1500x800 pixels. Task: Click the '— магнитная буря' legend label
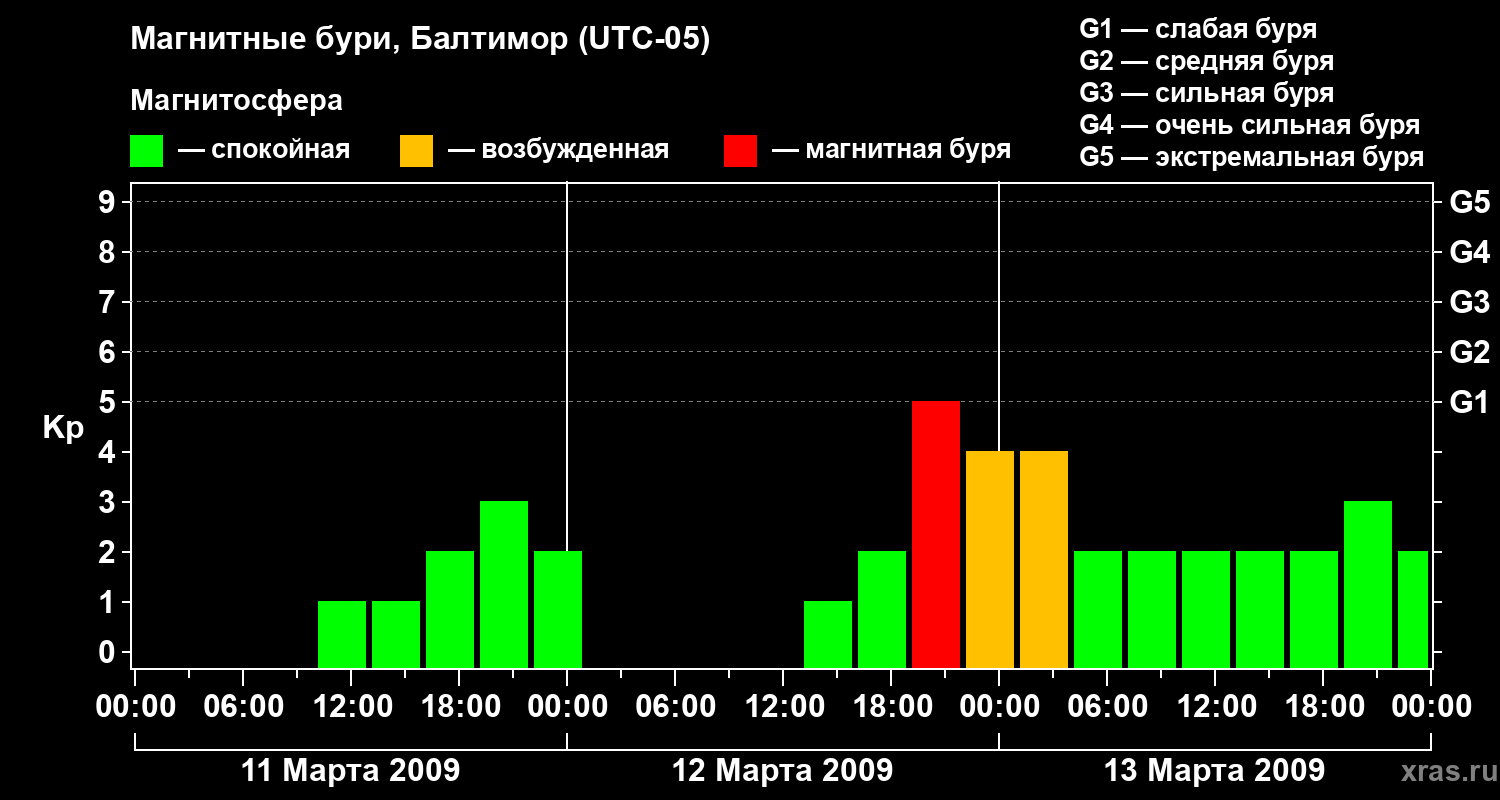(x=891, y=150)
